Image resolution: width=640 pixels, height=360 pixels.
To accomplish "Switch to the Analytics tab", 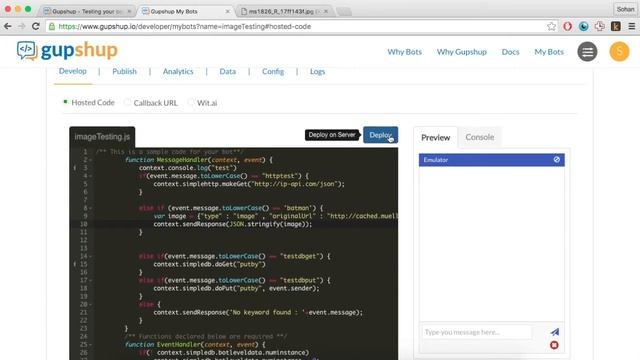I will (178, 71).
